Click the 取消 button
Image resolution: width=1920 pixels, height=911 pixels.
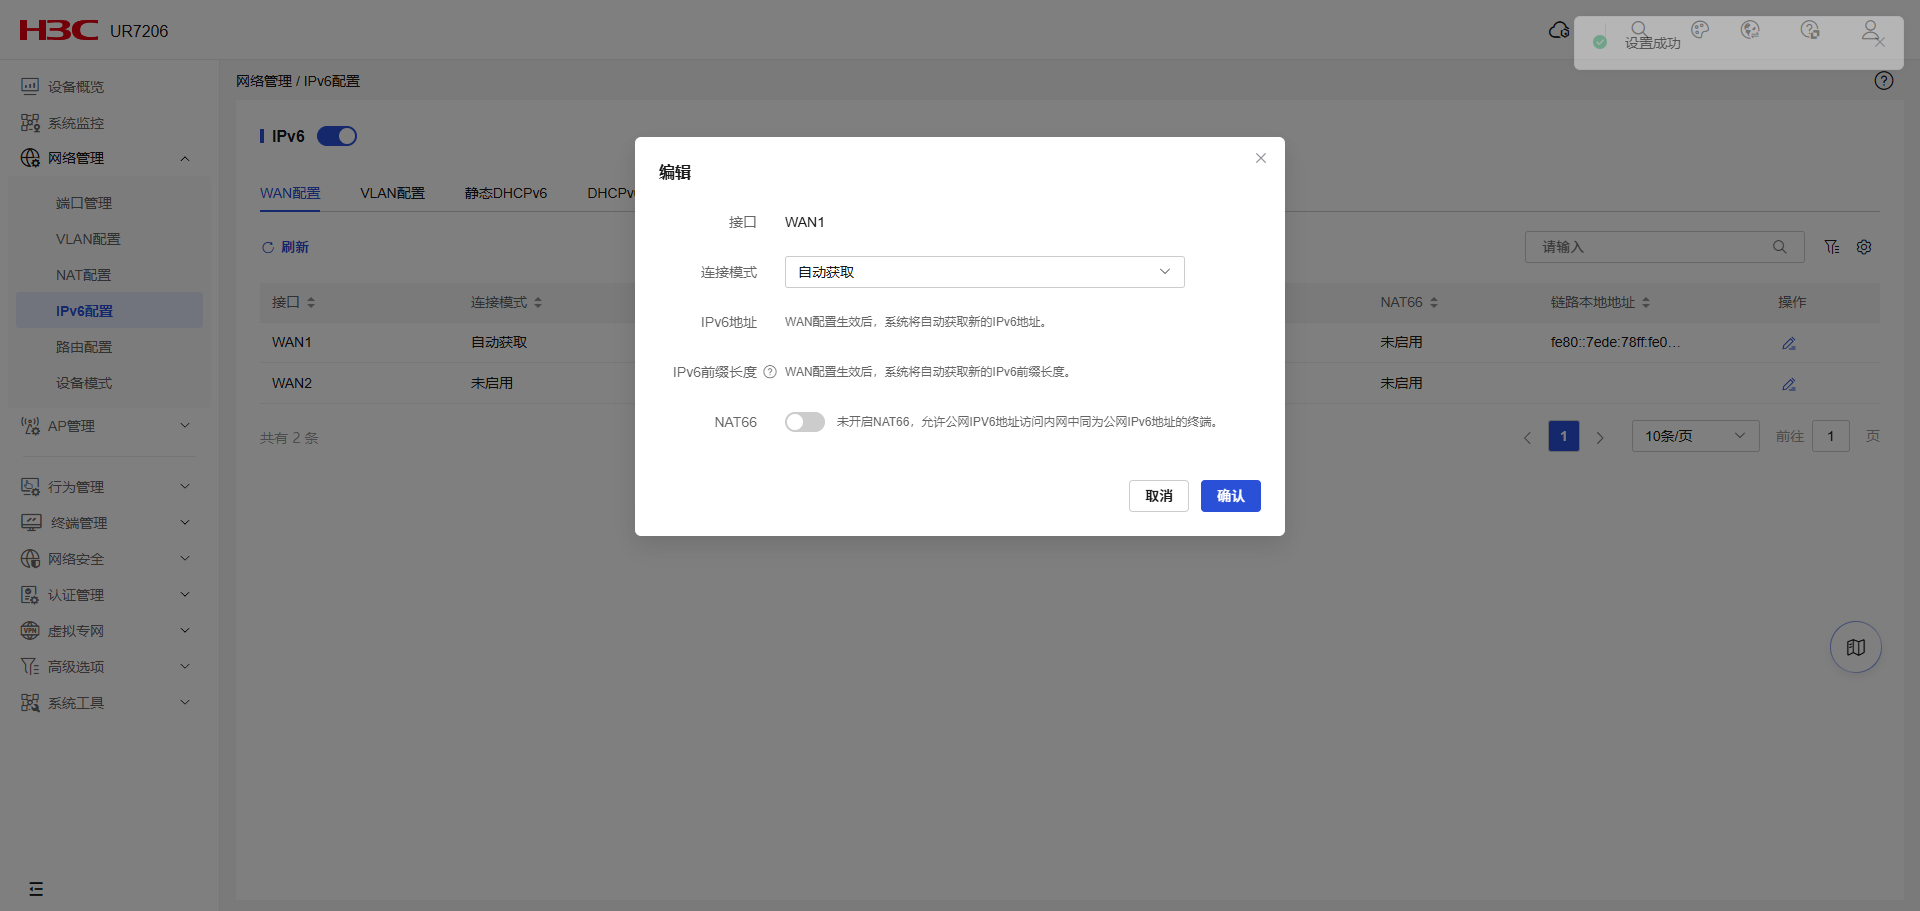tap(1158, 496)
